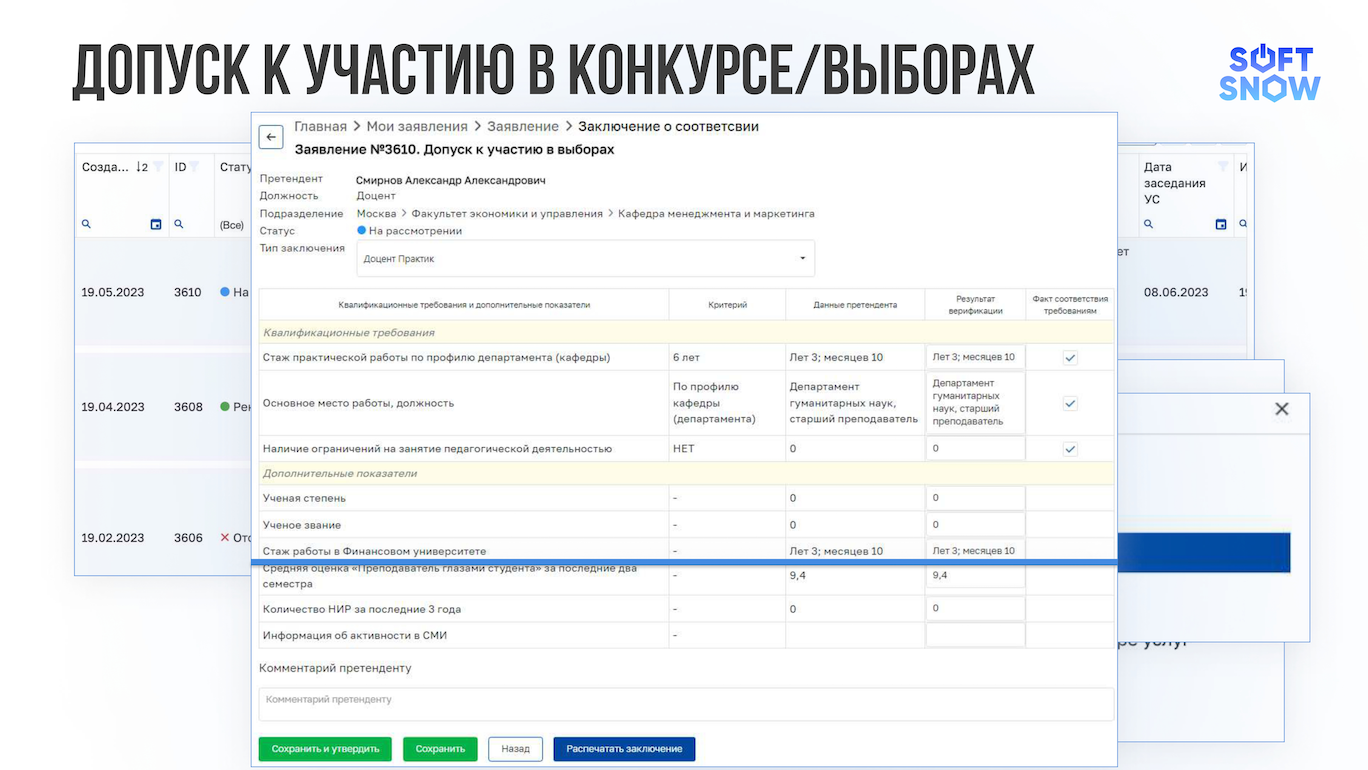Select the list row dated 19.02.2023
The width and height of the screenshot is (1368, 770).
(x=163, y=538)
